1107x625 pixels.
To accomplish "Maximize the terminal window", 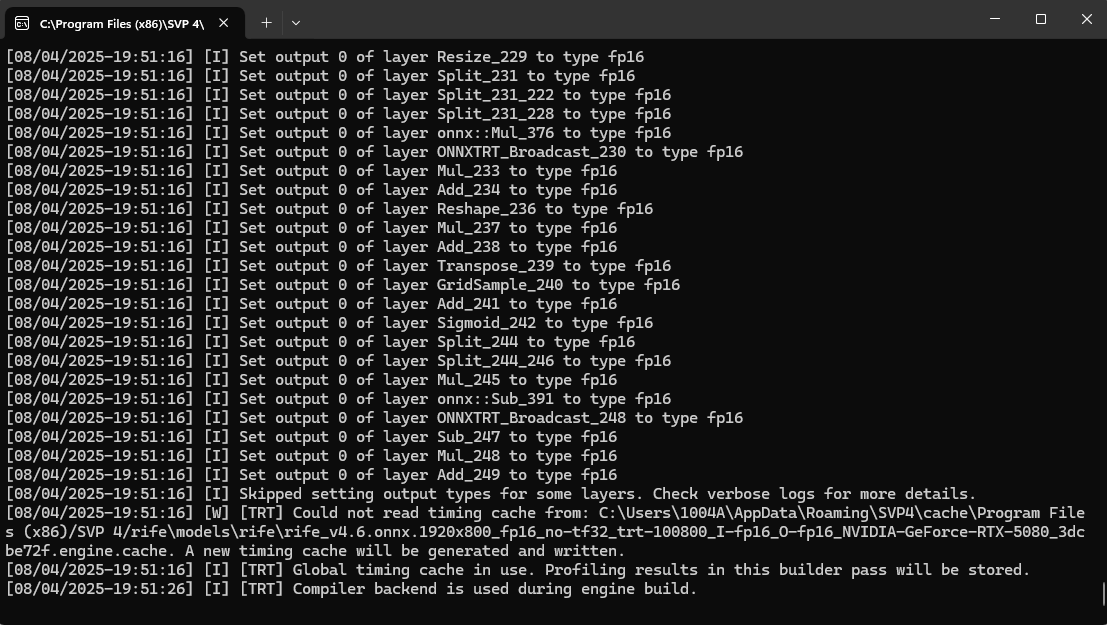I will (x=1041, y=19).
